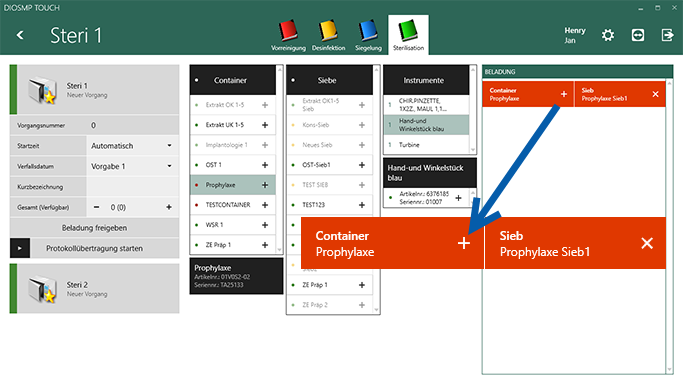Add sieve ZE Präp 1 with its plus
This screenshot has width=683, height=384.
362,285
